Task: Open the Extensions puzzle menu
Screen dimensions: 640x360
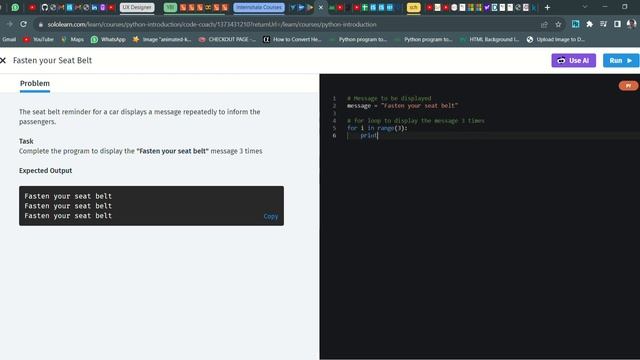Action: tap(589, 24)
